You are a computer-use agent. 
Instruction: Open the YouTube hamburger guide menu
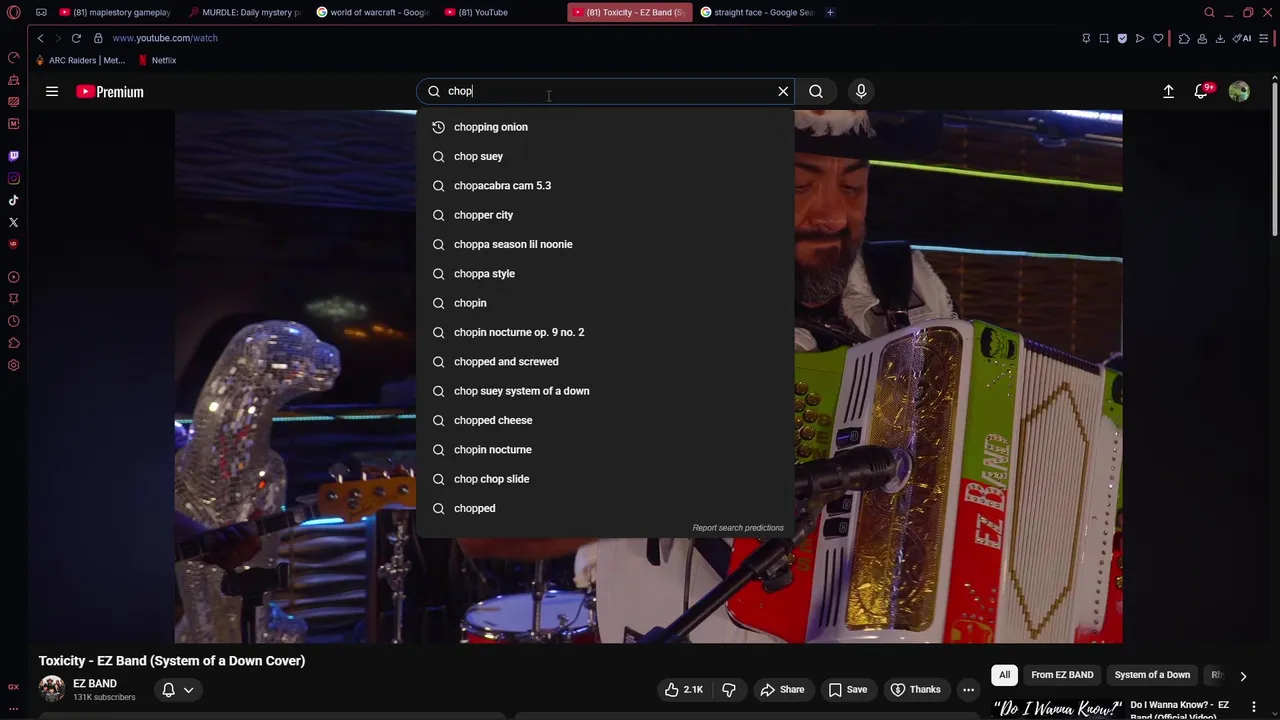tap(52, 91)
